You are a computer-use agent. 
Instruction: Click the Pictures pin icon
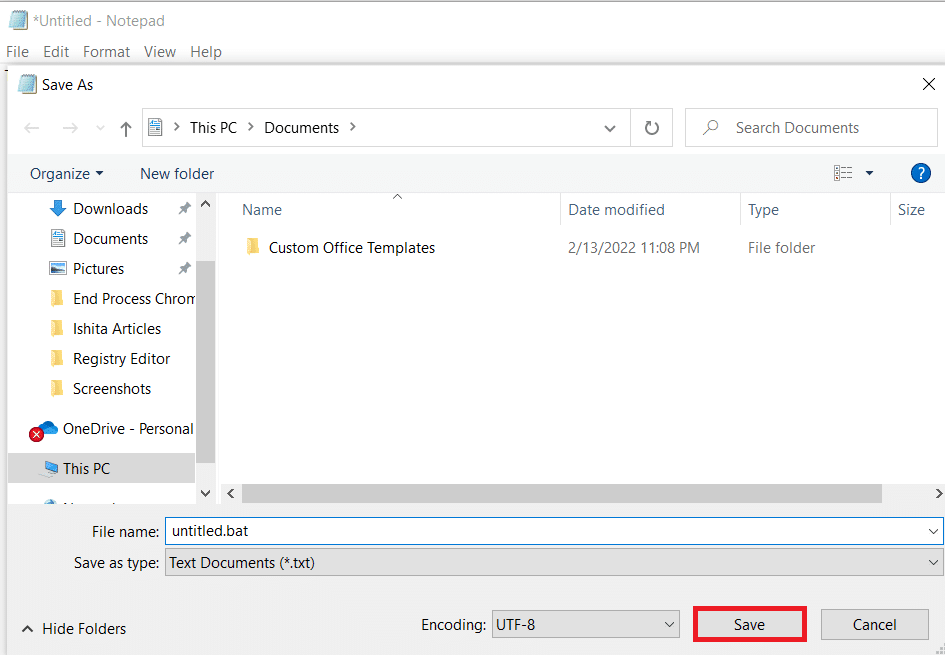[184, 269]
